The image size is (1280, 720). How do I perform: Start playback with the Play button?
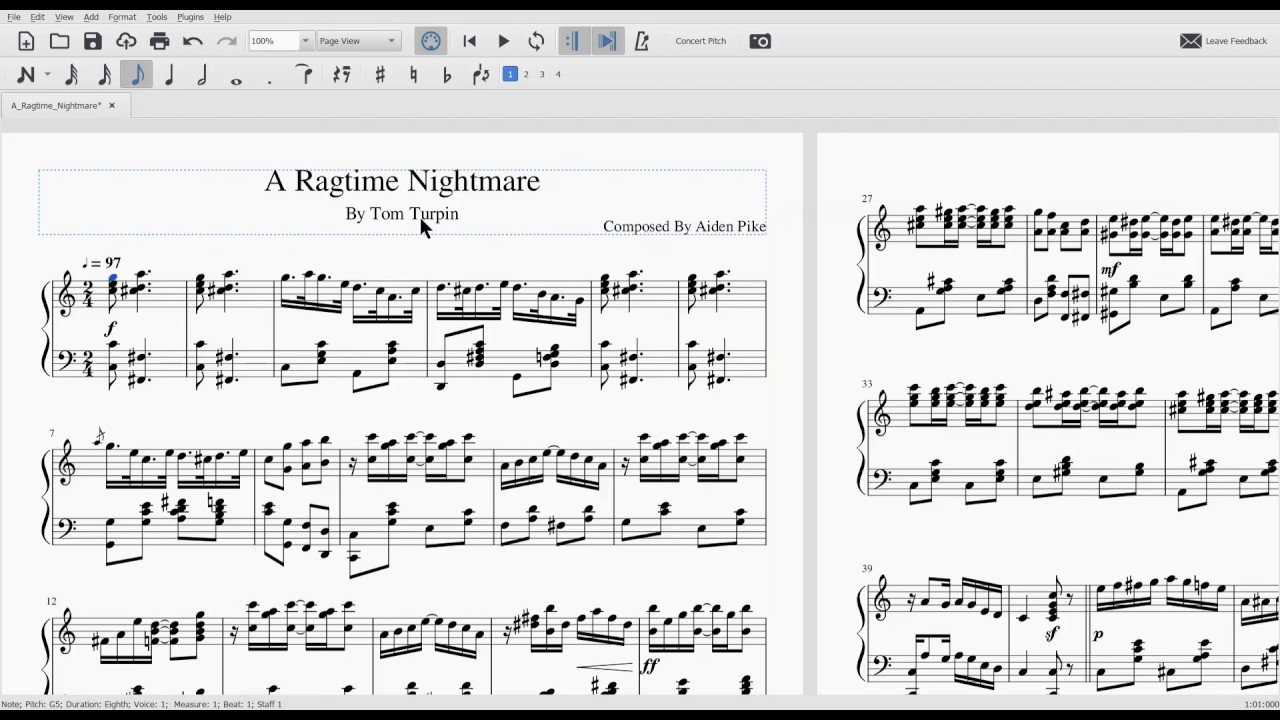pos(504,41)
